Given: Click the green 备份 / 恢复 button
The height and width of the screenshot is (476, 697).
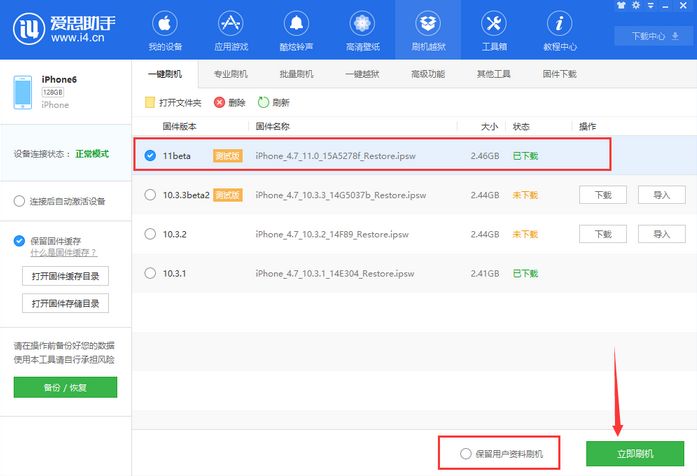Looking at the screenshot, I should click(65, 387).
